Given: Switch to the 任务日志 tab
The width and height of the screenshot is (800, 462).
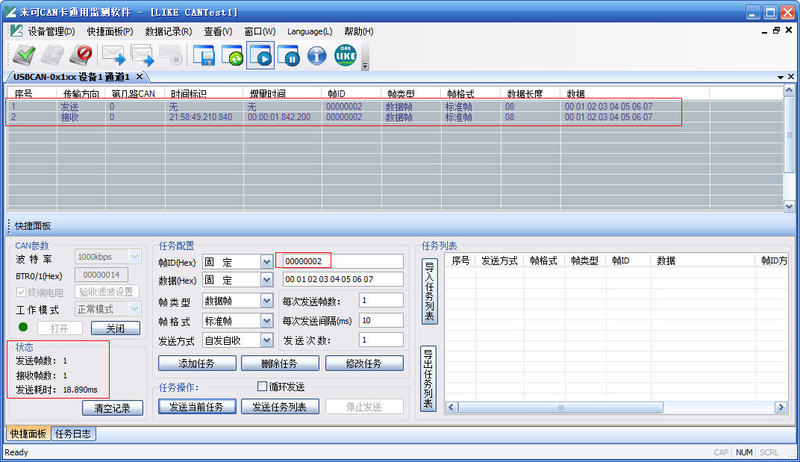Looking at the screenshot, I should click(x=74, y=433).
